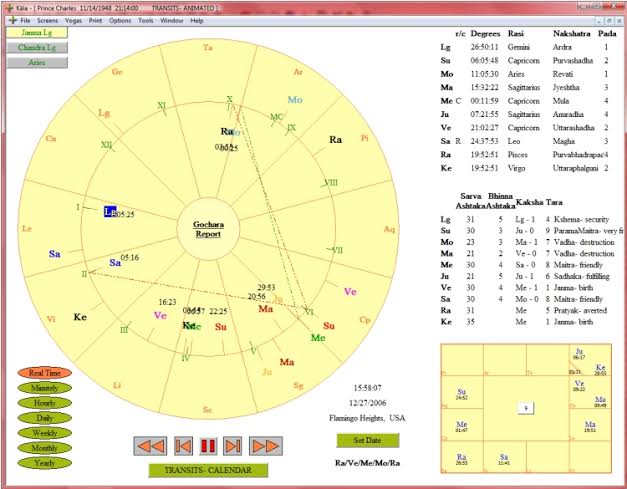Click the Kaksha column header
The width and height of the screenshot is (627, 489).
529,202
